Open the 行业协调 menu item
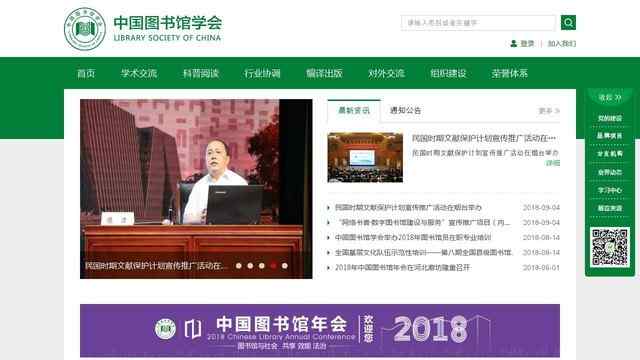Viewport: 640px width, 360px height. tap(262, 73)
